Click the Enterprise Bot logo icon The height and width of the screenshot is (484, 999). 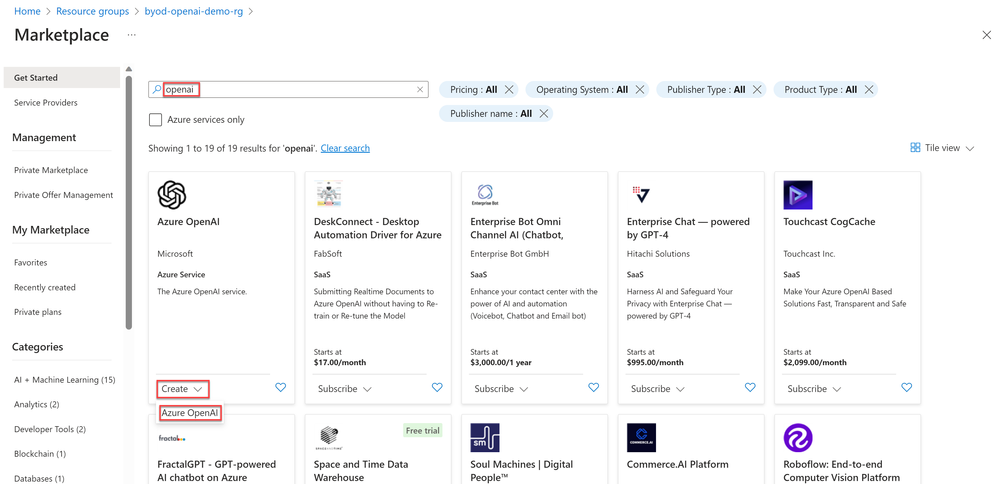[x=485, y=194]
